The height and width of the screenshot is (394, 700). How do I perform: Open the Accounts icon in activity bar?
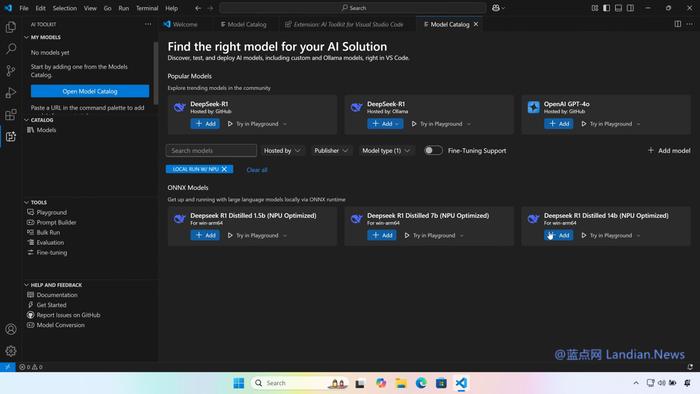(11, 329)
